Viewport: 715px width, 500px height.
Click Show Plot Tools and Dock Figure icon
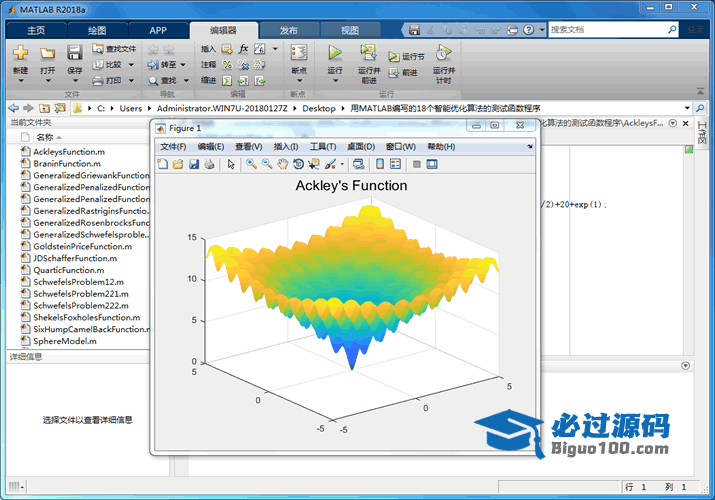pos(432,164)
